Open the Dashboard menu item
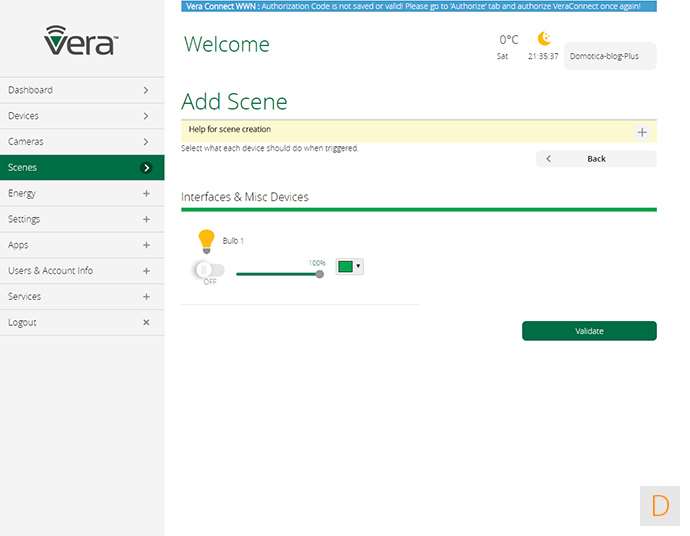Screen dimensions: 690x536 [x=81, y=90]
